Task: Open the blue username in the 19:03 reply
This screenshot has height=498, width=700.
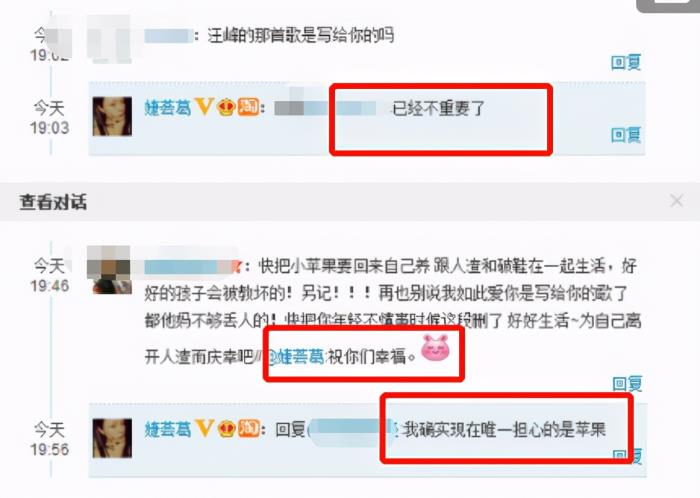Action: pos(168,108)
